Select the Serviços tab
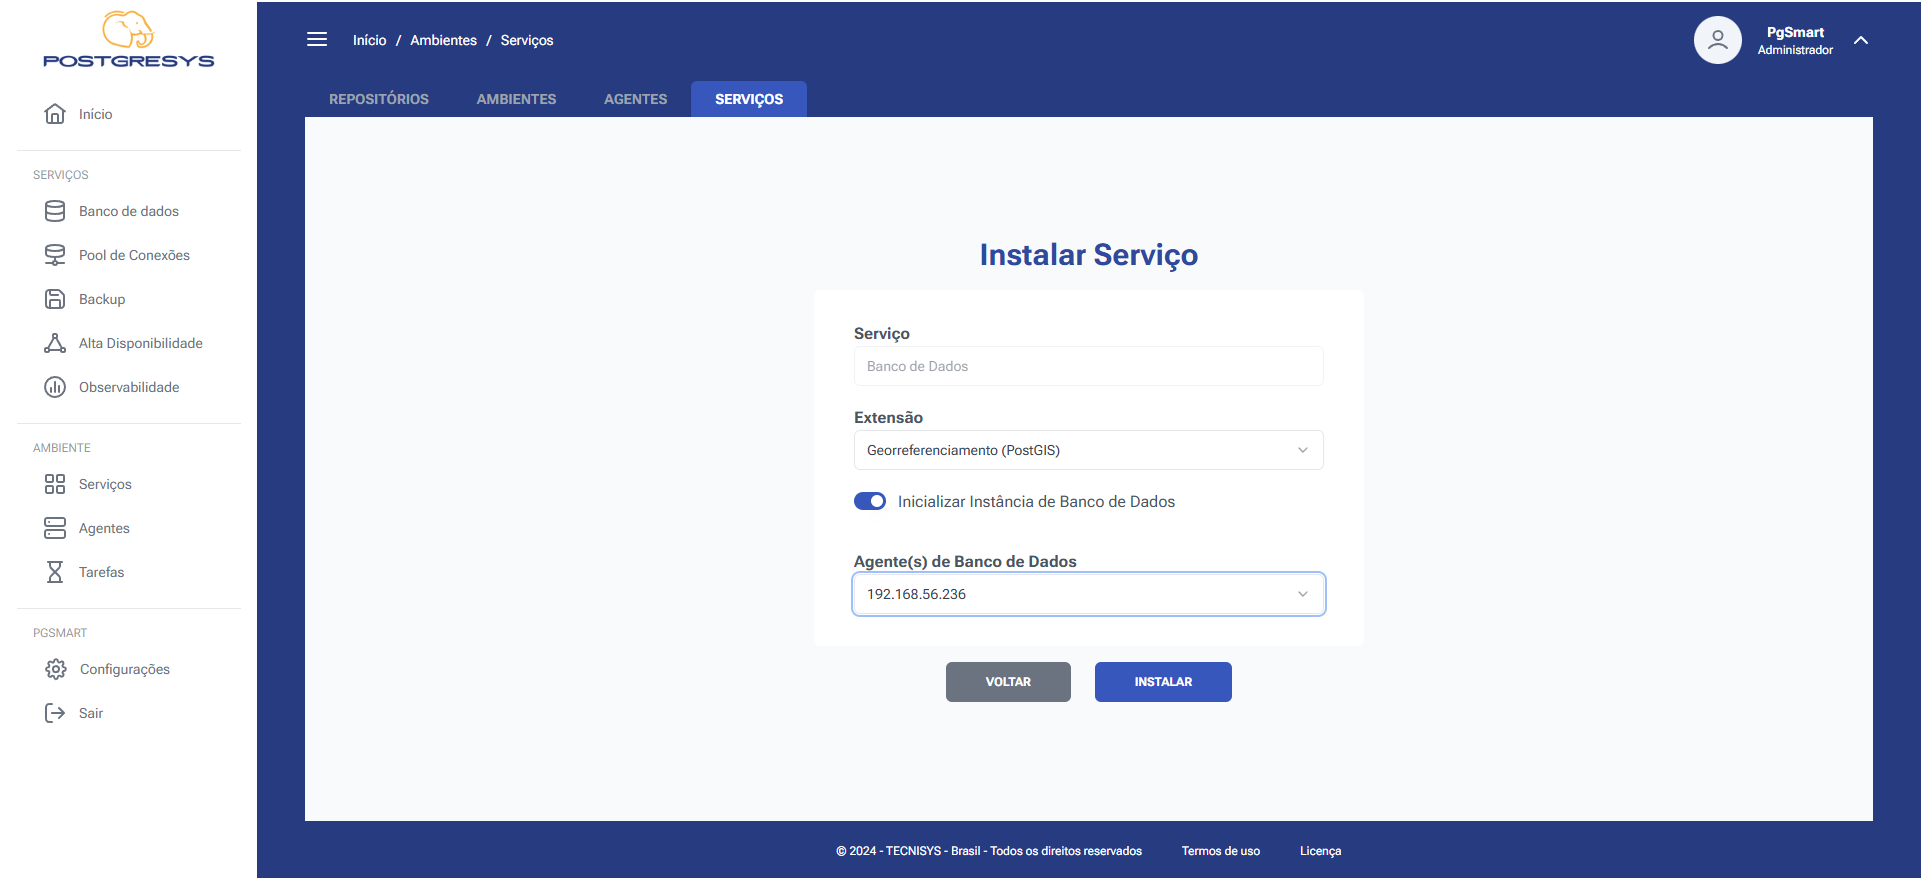Image resolution: width=1924 pixels, height=878 pixels. point(749,99)
